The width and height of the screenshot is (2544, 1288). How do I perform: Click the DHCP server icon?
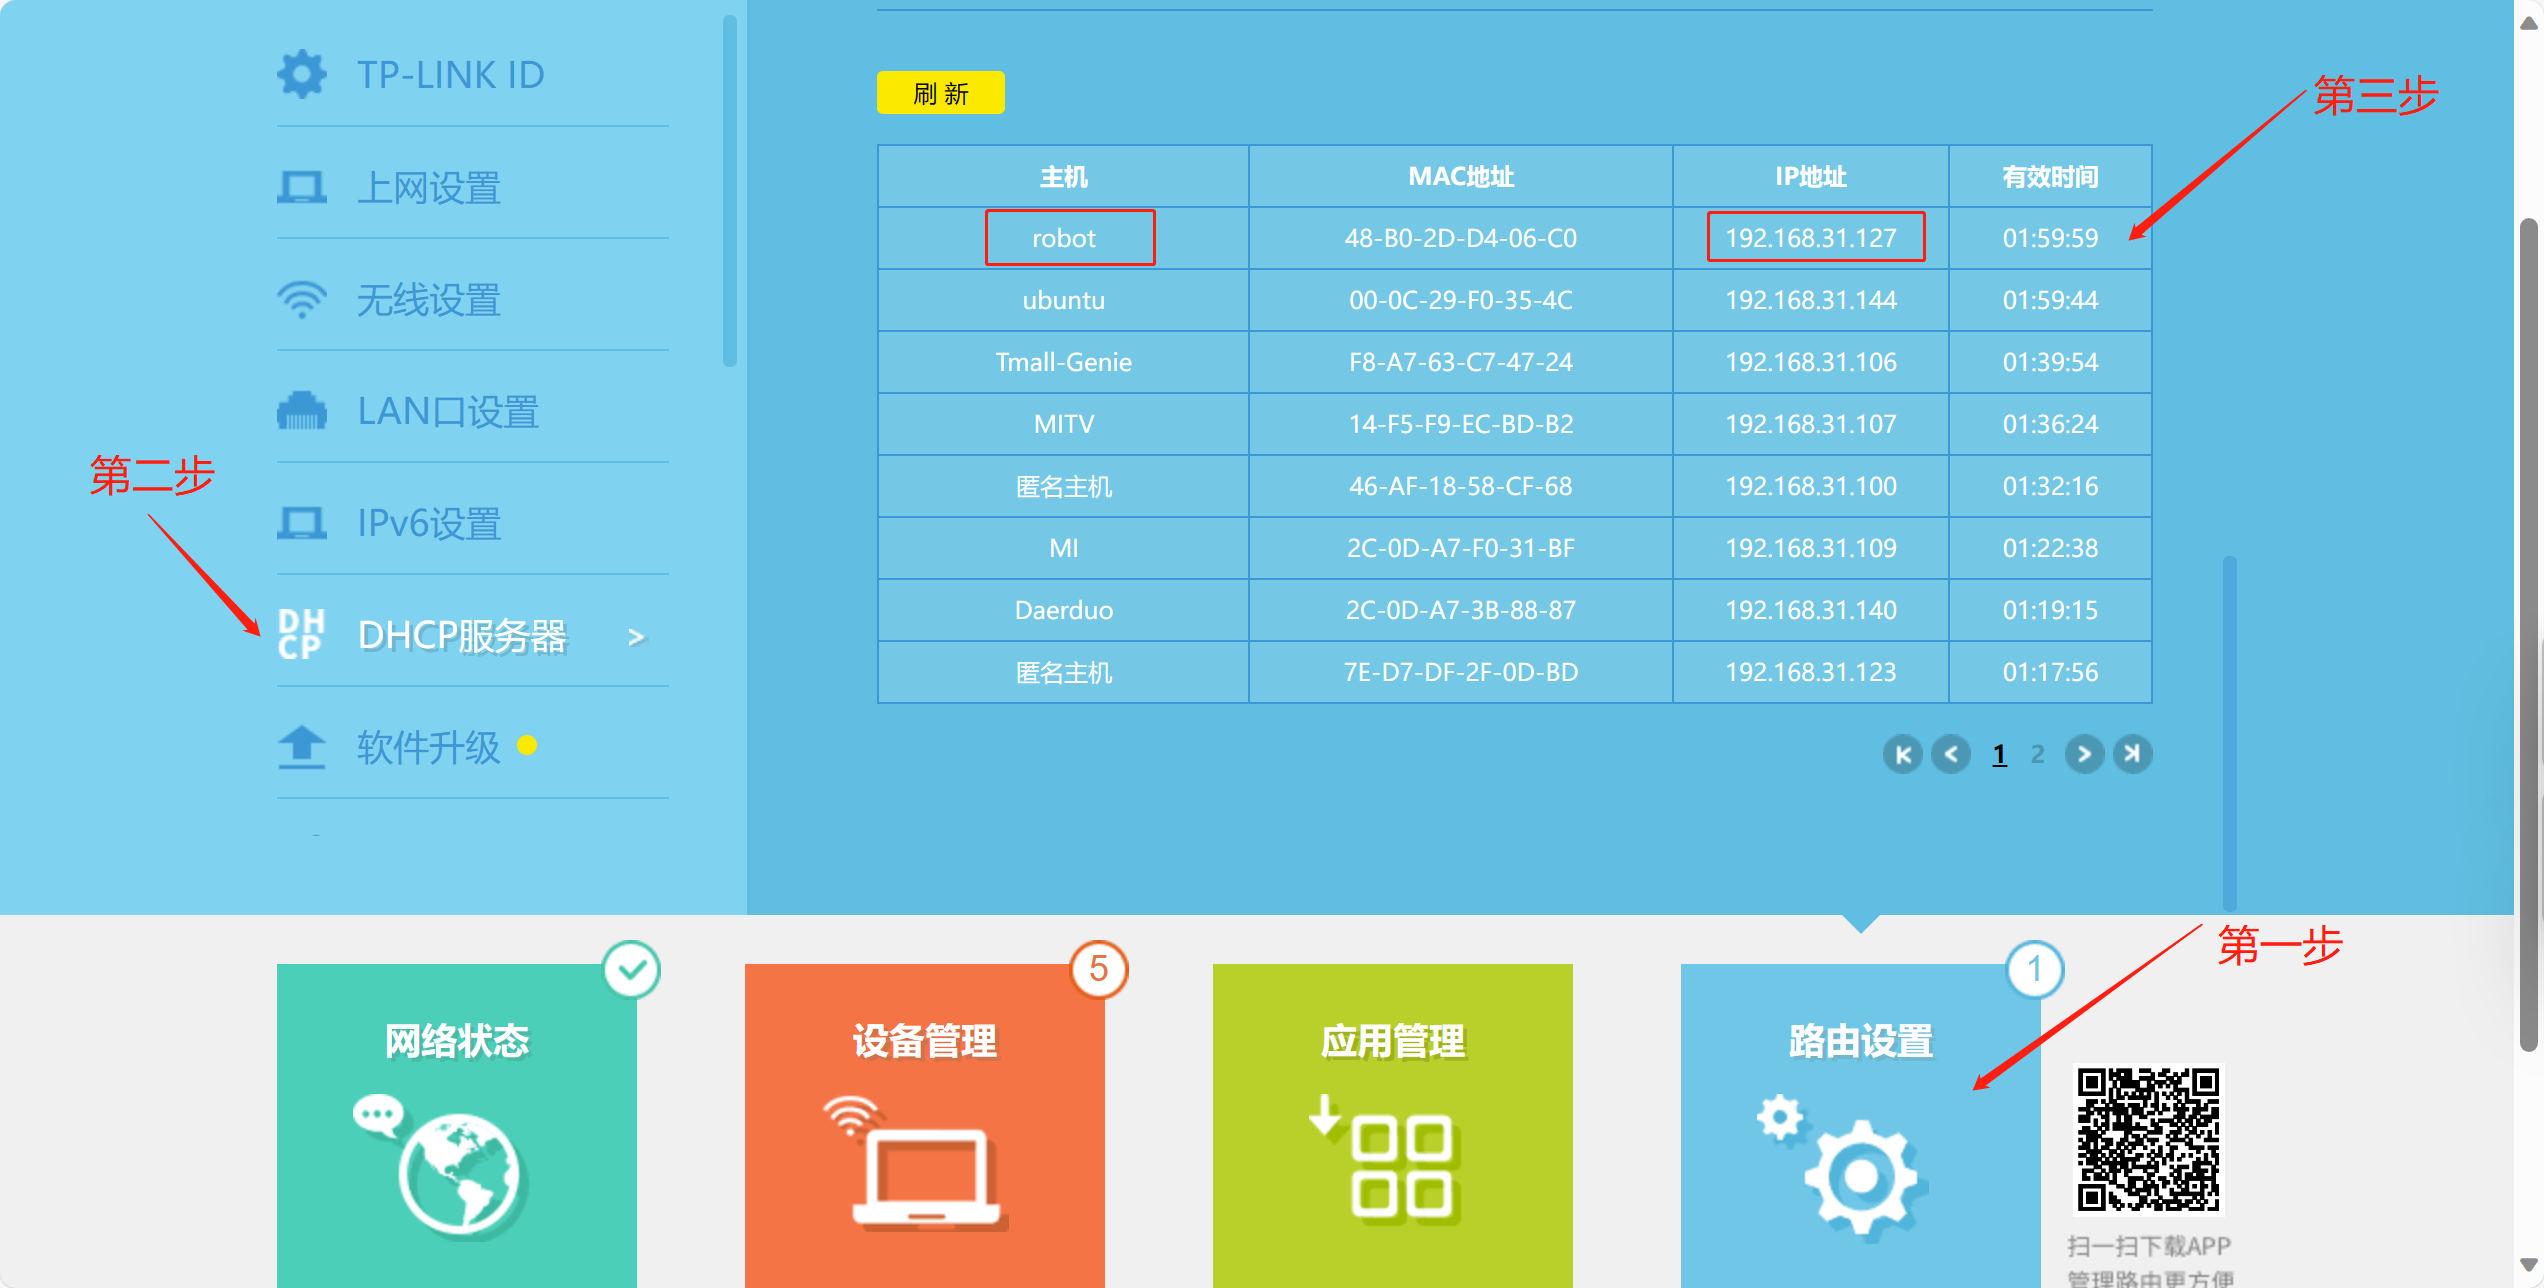[301, 635]
